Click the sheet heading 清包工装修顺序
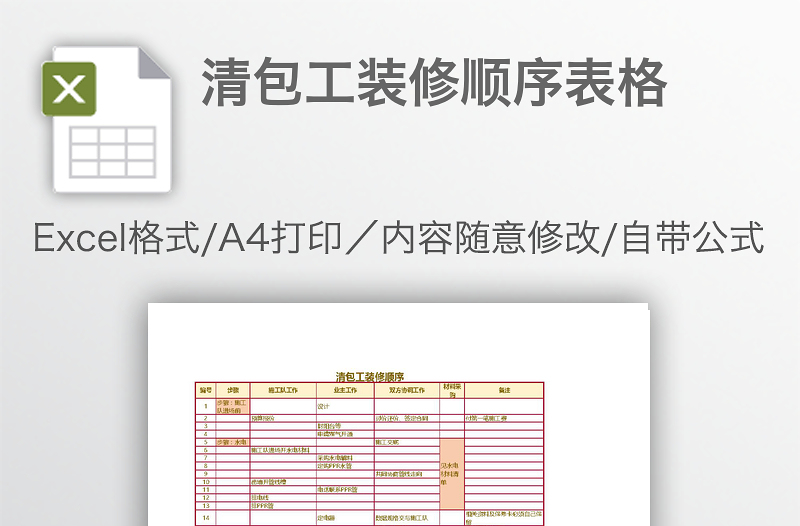The width and height of the screenshot is (800, 526). tap(370, 377)
